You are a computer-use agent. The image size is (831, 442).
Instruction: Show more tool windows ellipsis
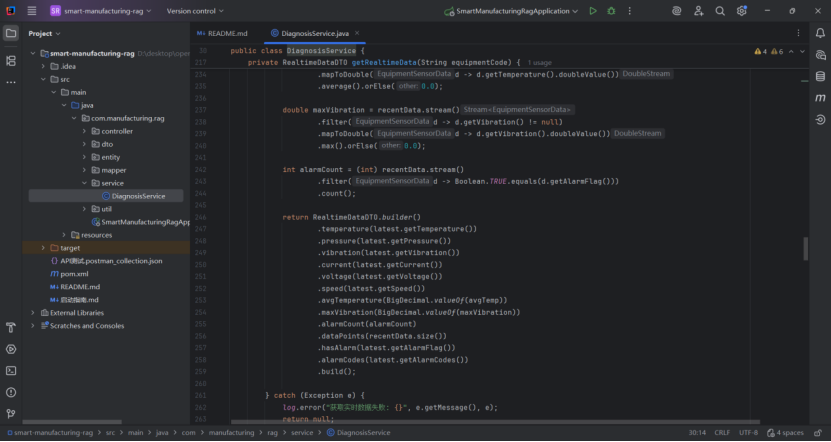(x=11, y=83)
